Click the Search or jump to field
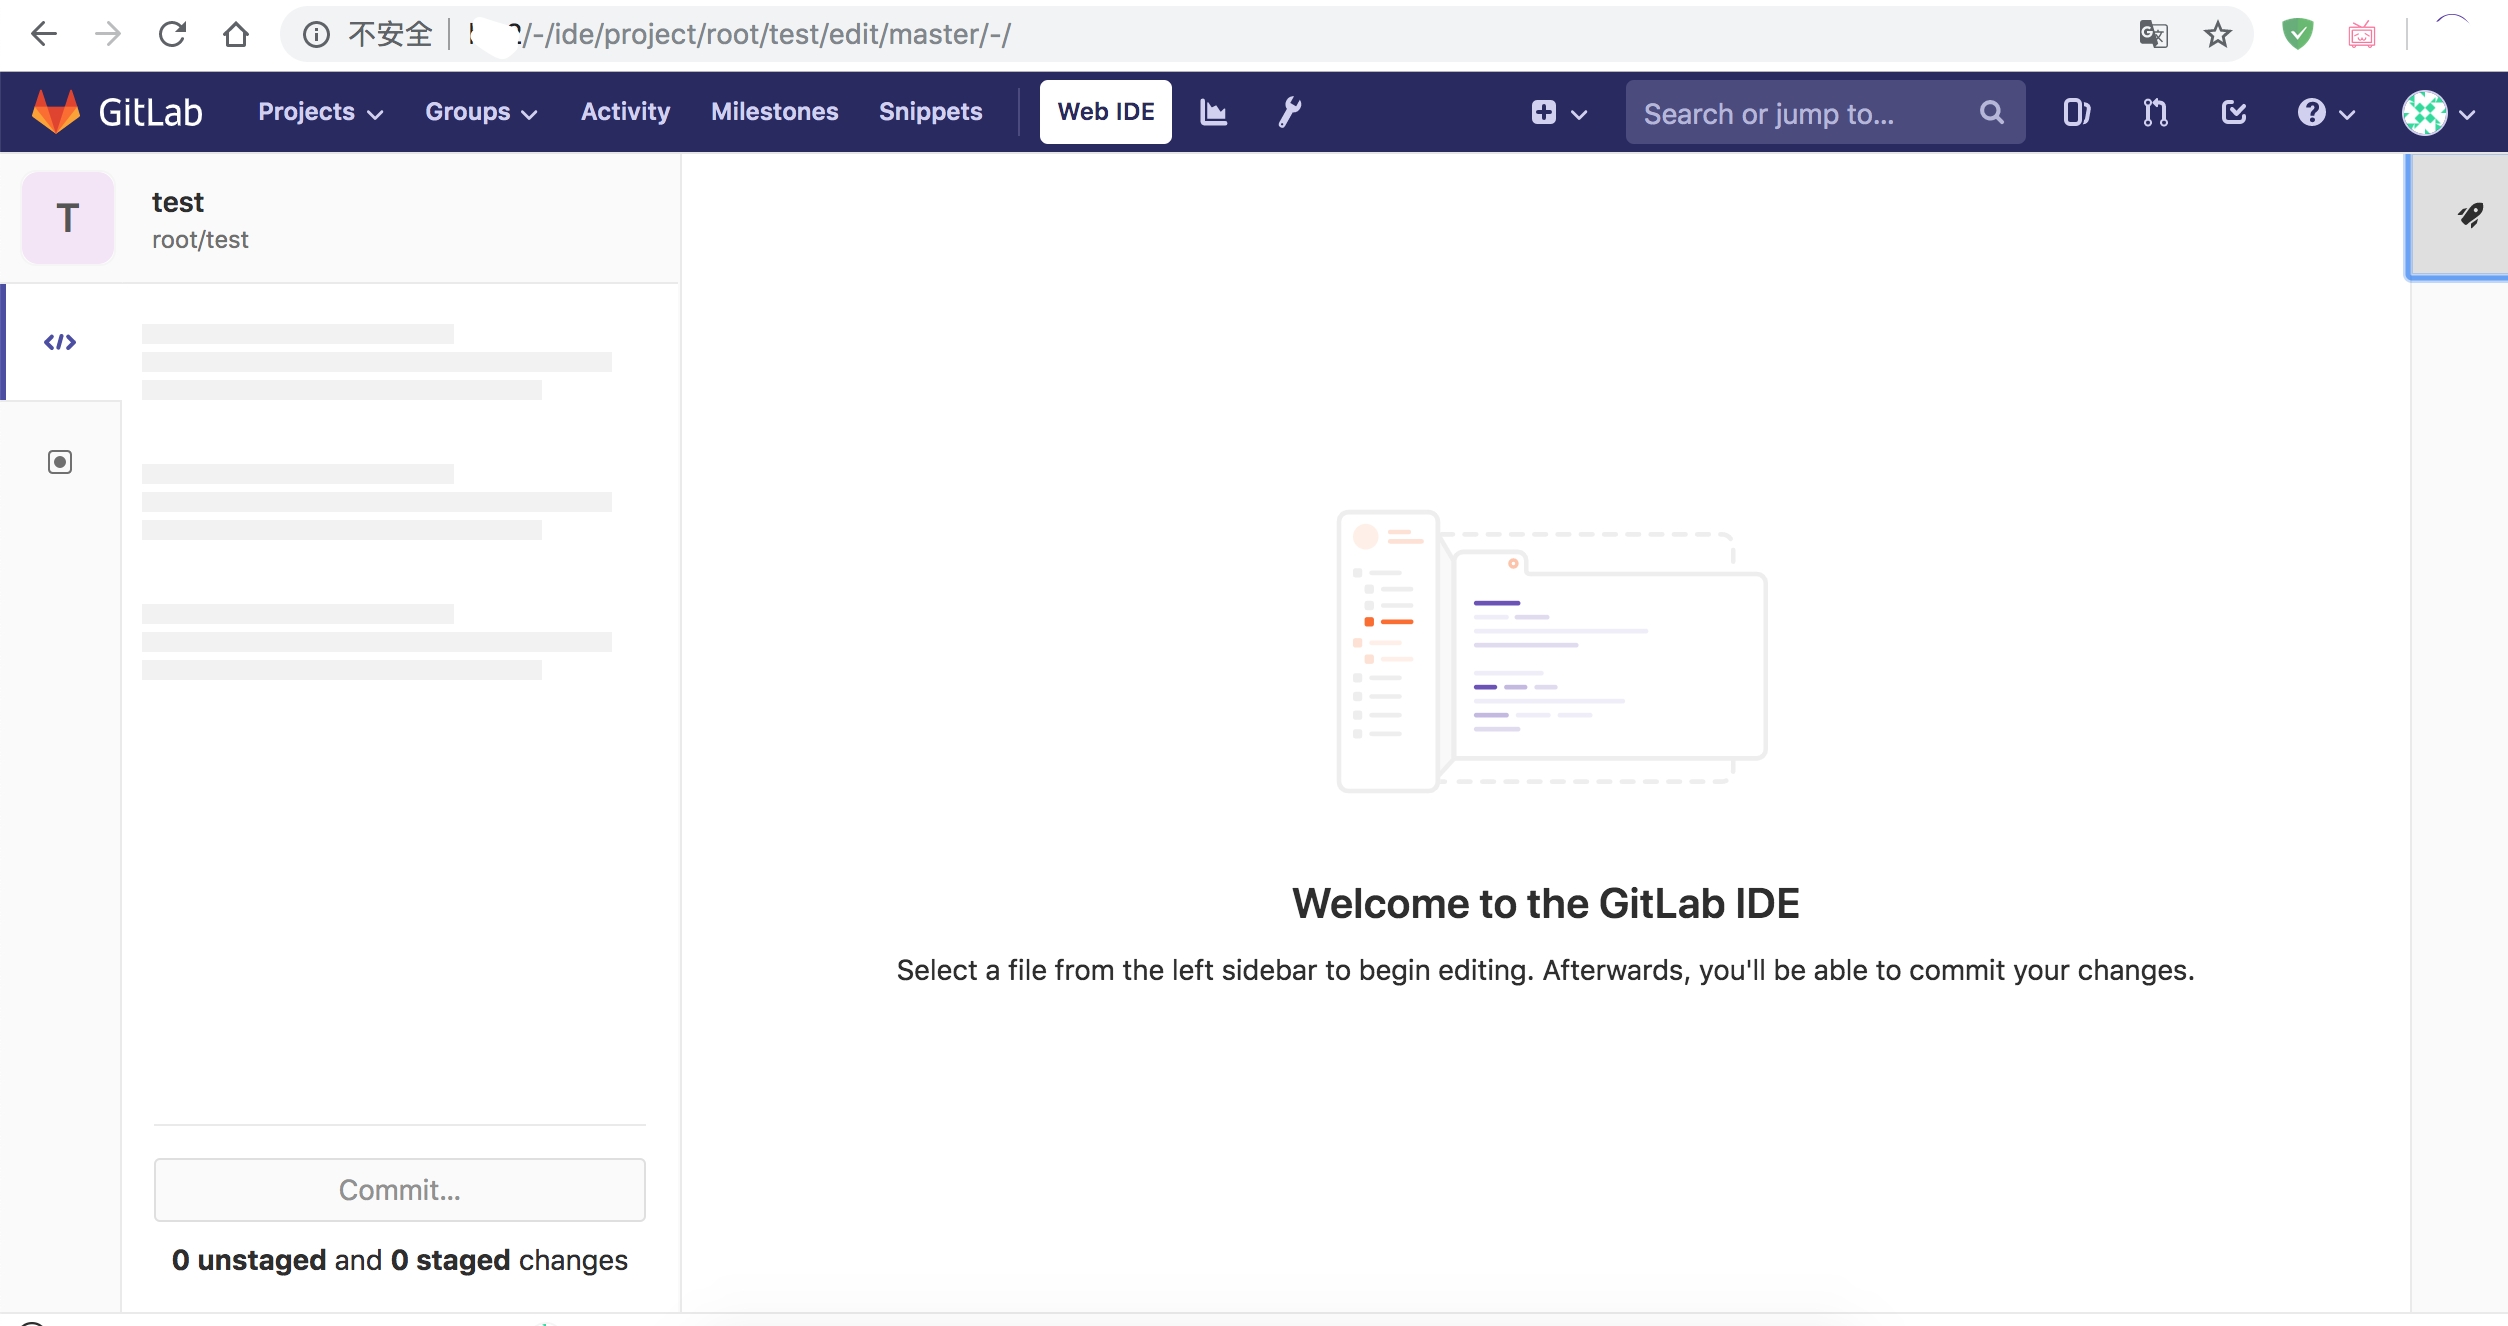 click(x=1790, y=112)
